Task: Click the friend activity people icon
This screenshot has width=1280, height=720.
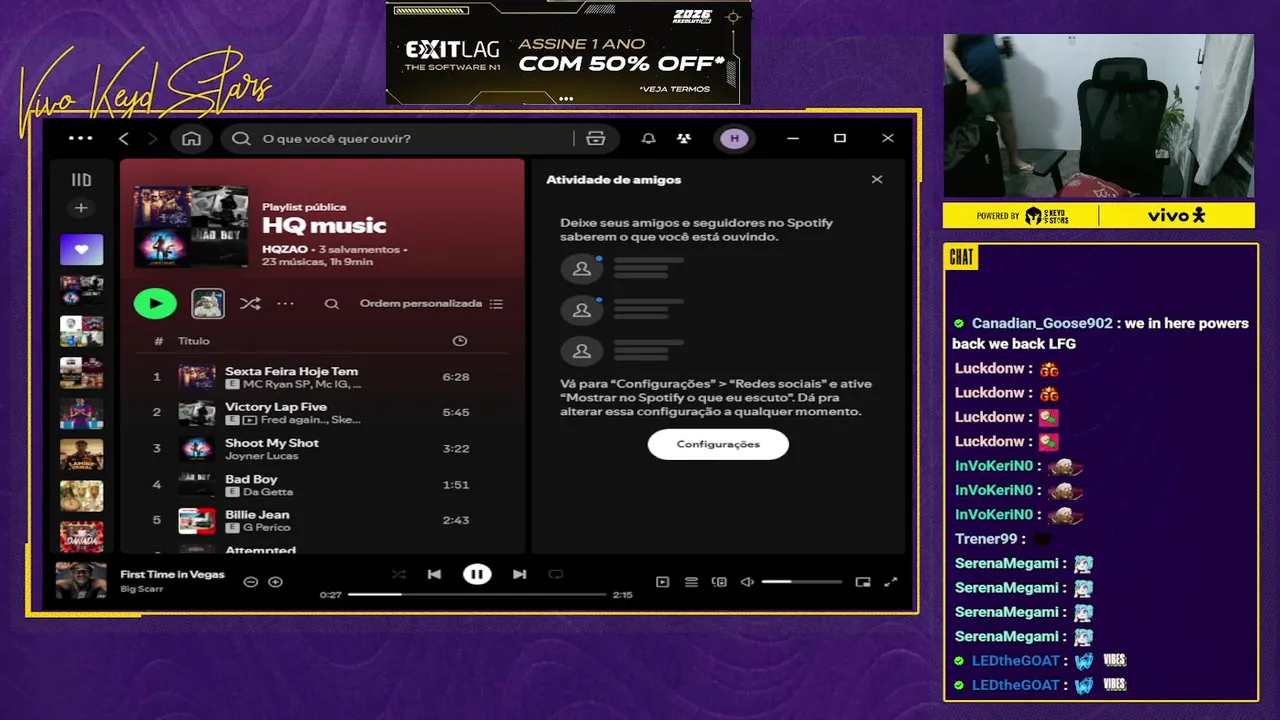Action: point(683,138)
